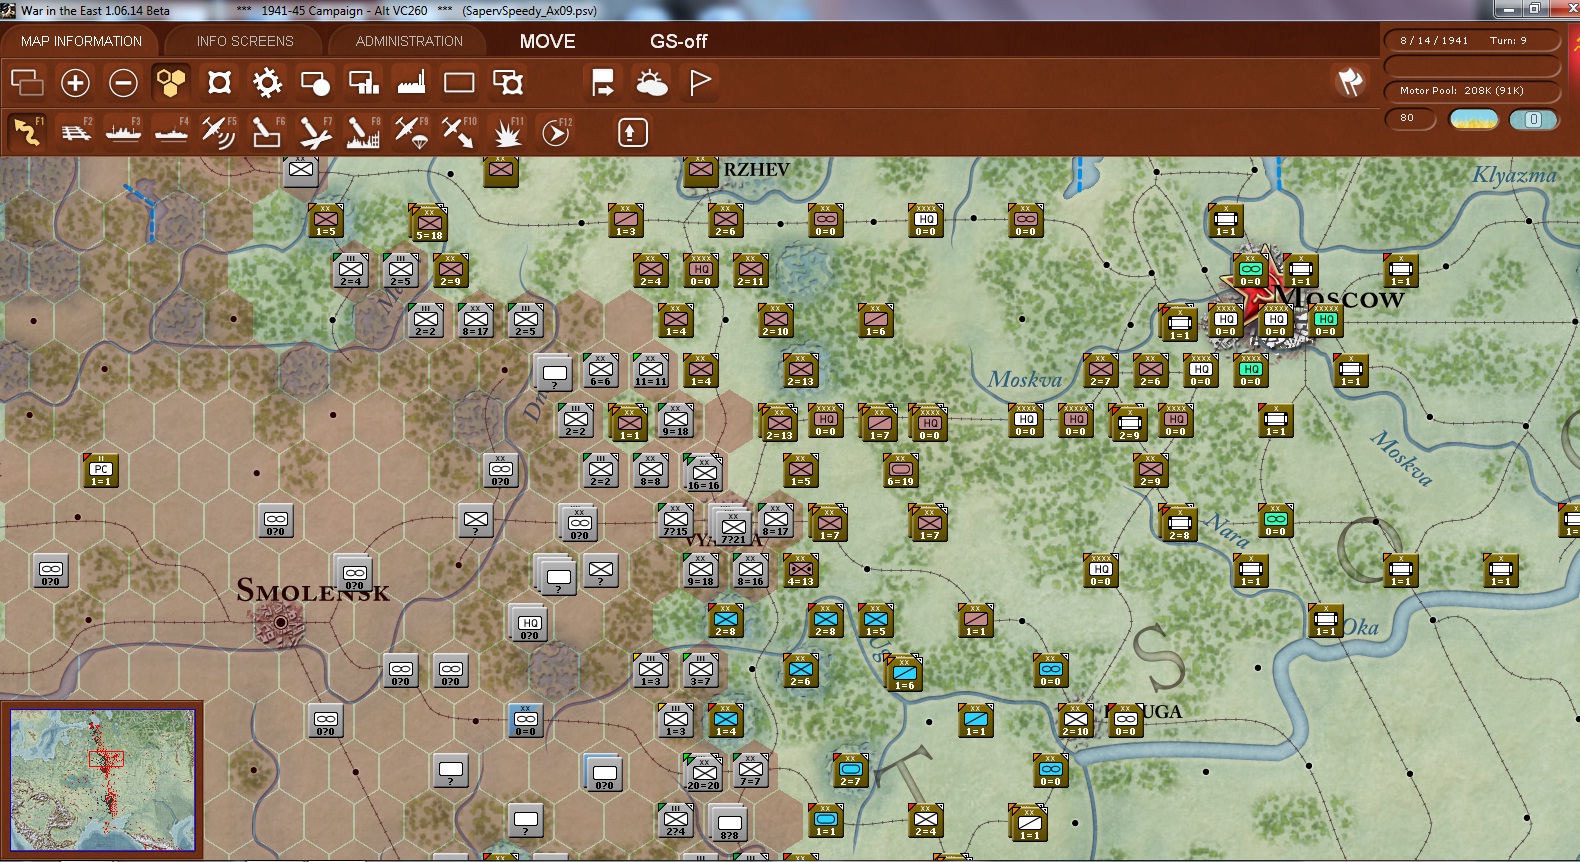
Task: Select the F2 rail movement mode
Action: pyautogui.click(x=76, y=132)
